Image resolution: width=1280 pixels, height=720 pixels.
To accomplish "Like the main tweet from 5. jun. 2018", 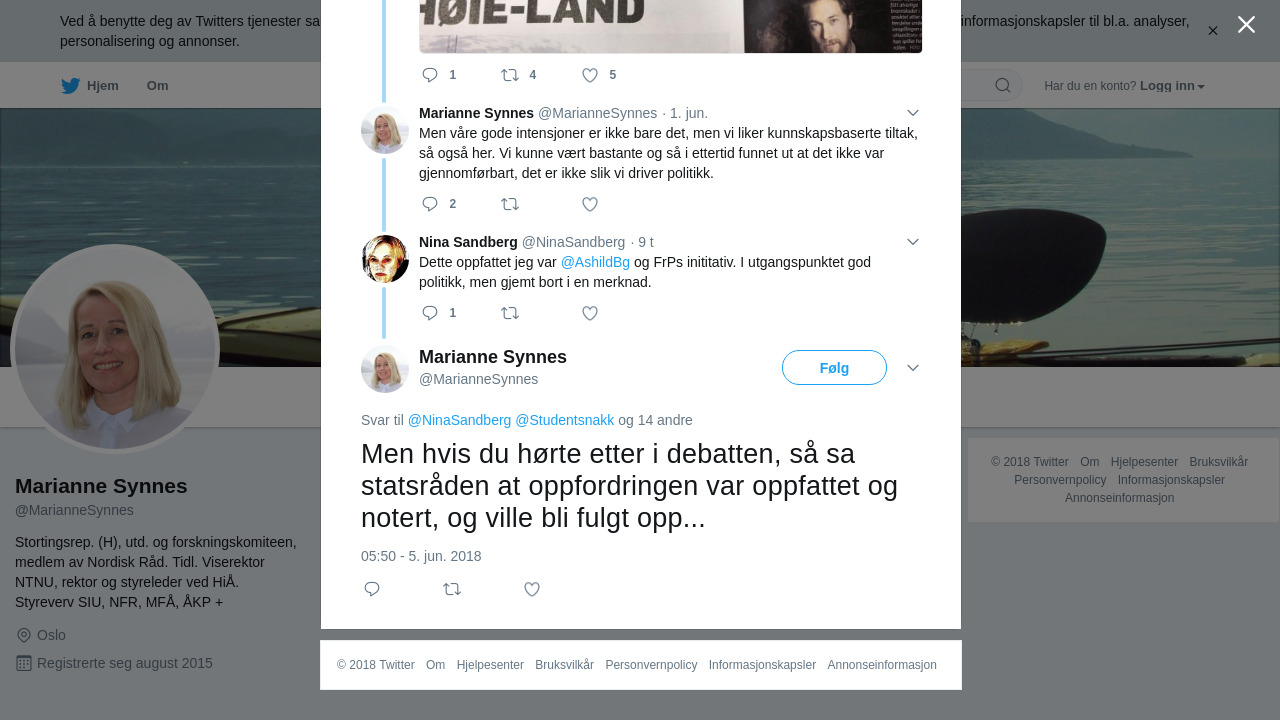I will point(532,589).
